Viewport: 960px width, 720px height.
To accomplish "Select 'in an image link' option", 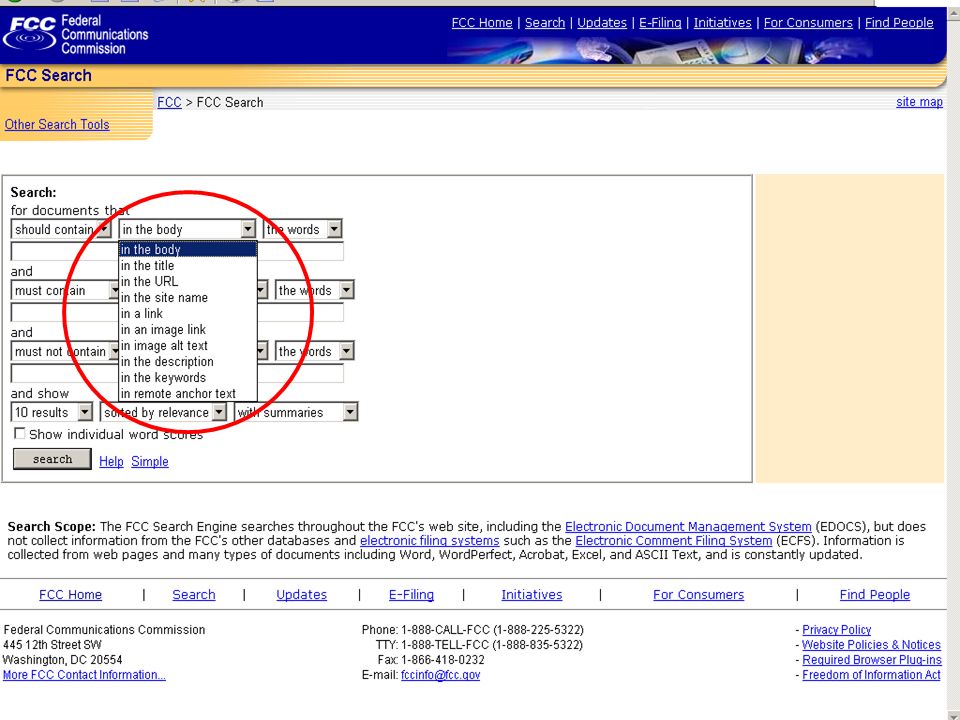I will coord(187,329).
